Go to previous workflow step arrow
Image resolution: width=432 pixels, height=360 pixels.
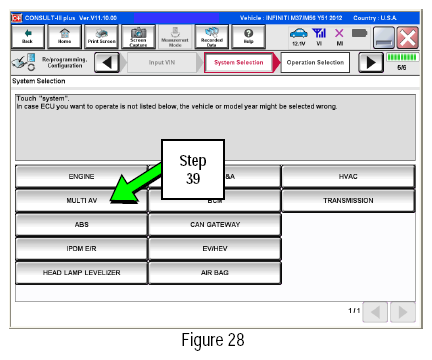coord(107,62)
